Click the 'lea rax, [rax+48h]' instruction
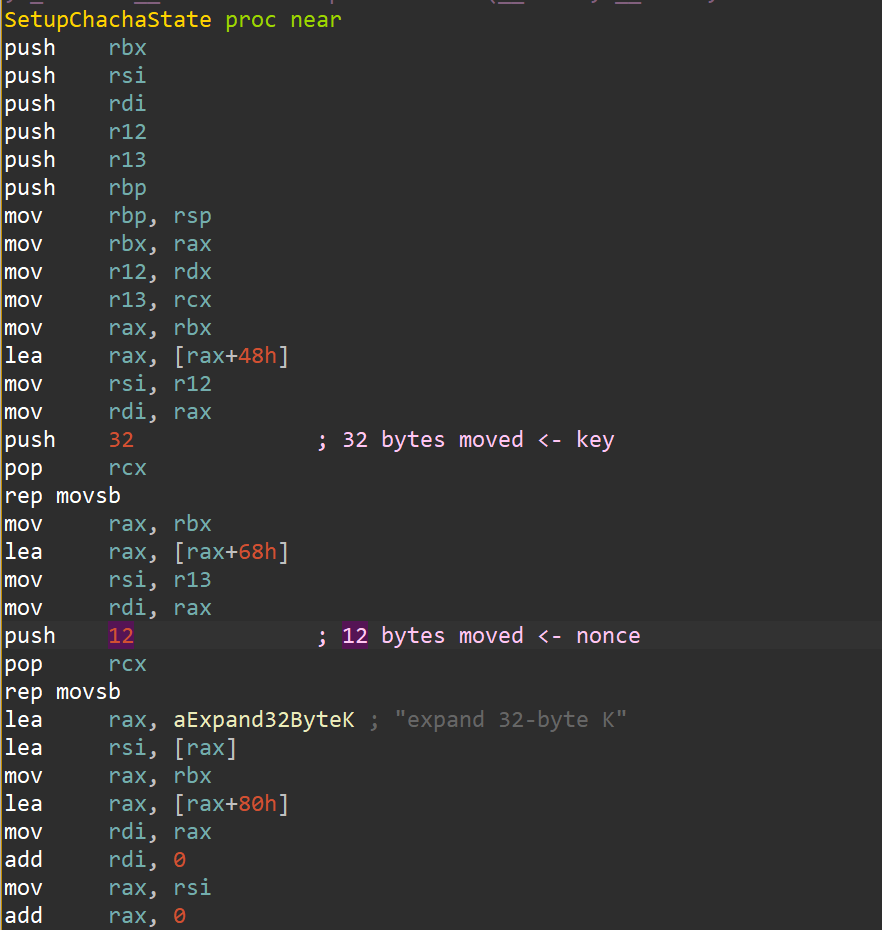 (x=147, y=356)
